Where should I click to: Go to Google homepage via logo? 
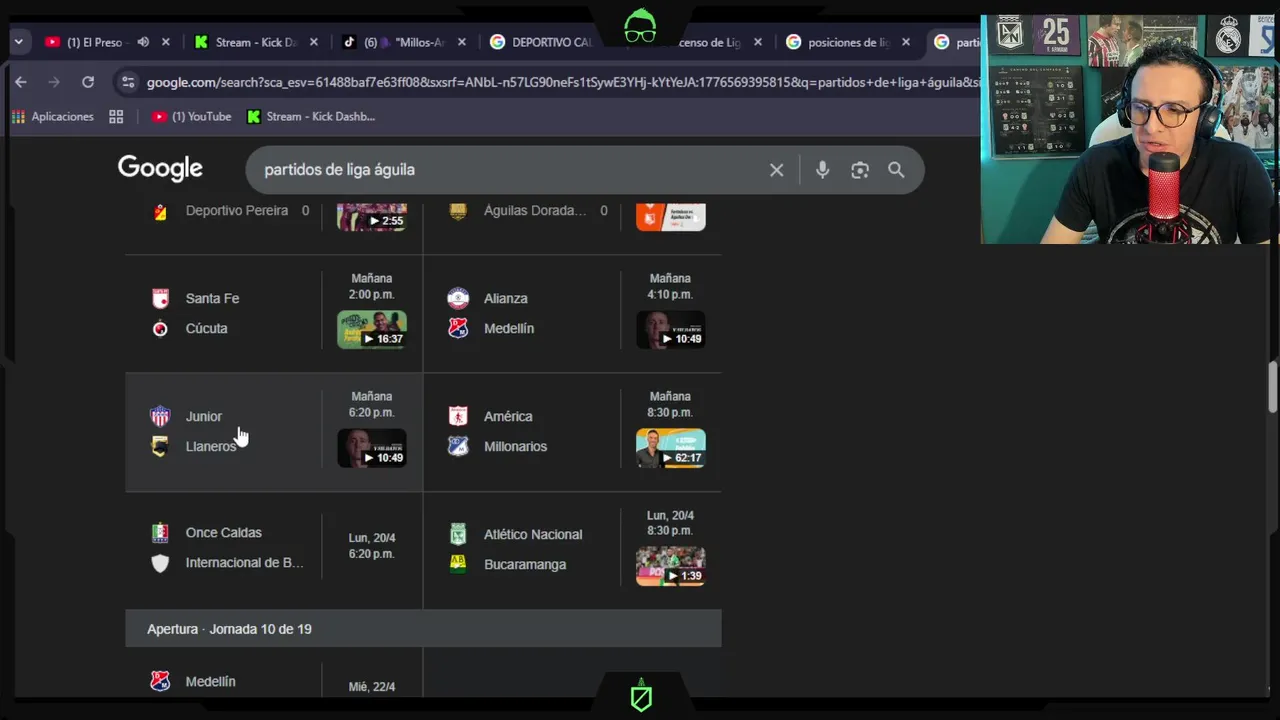[x=160, y=169]
